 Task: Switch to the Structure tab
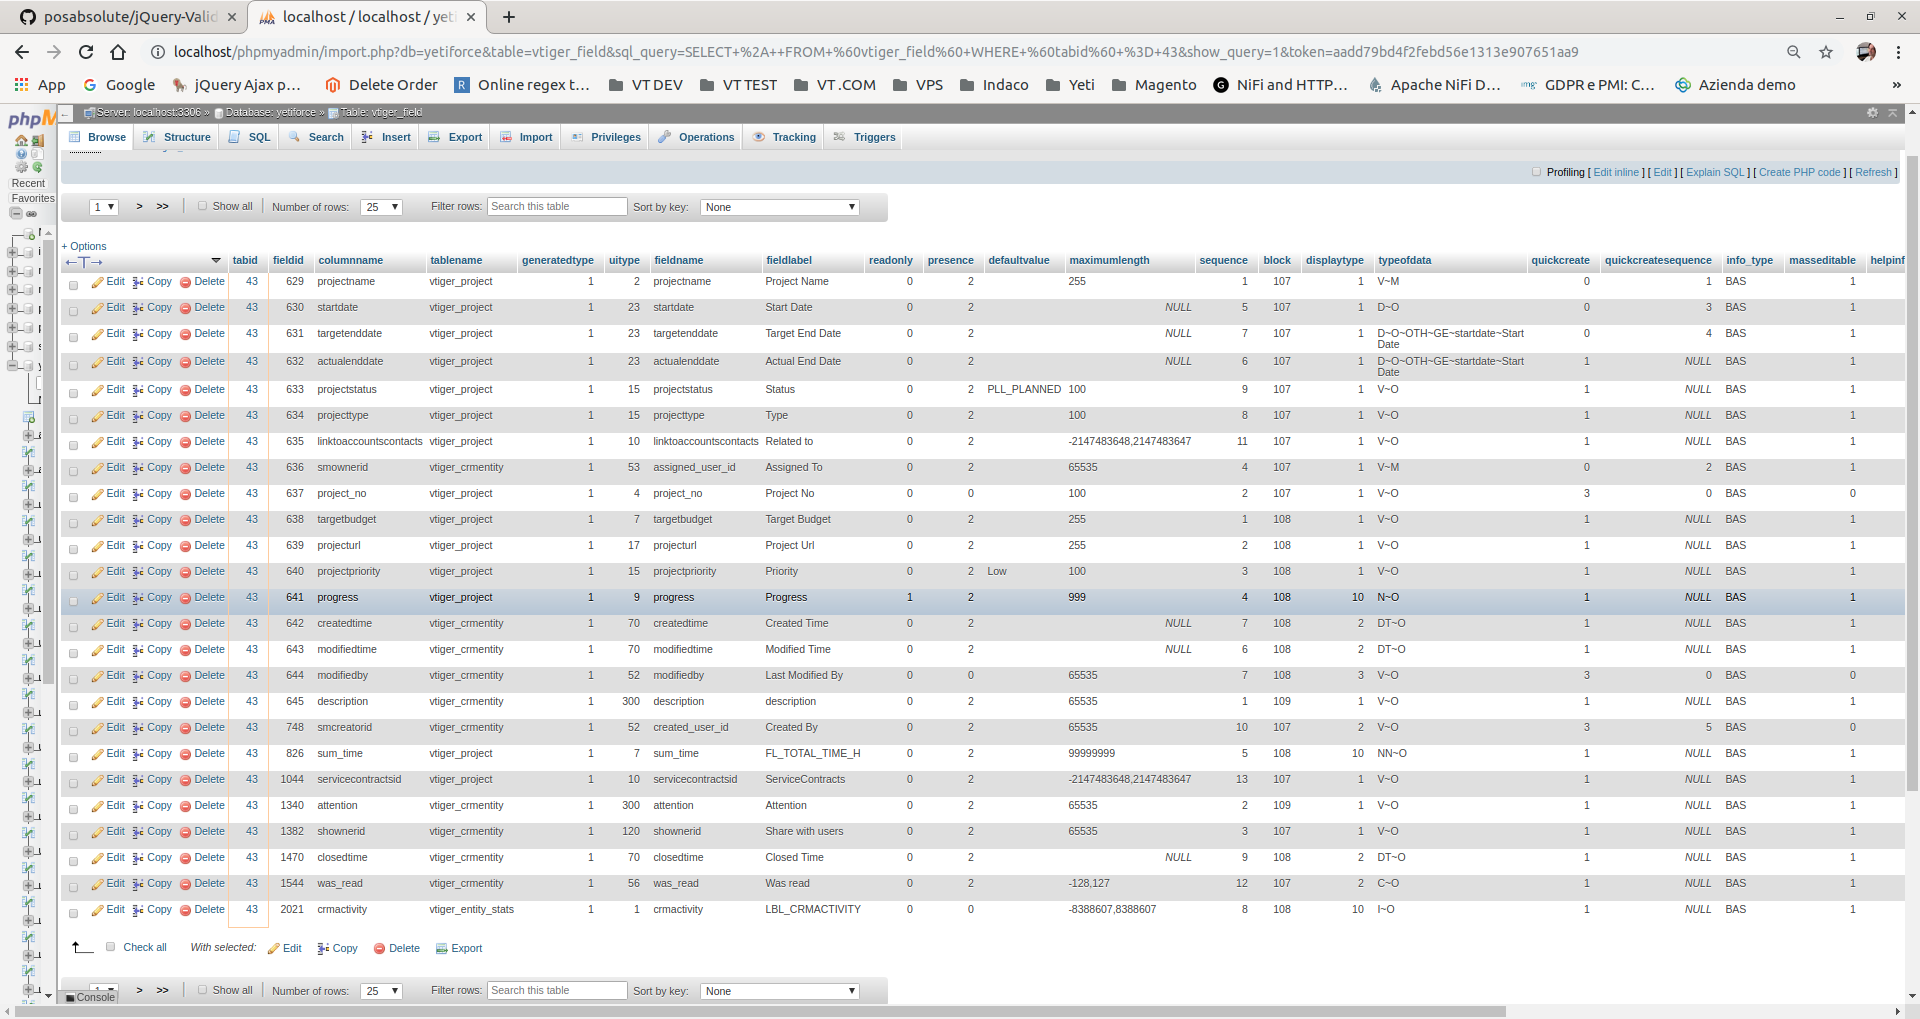(x=177, y=137)
